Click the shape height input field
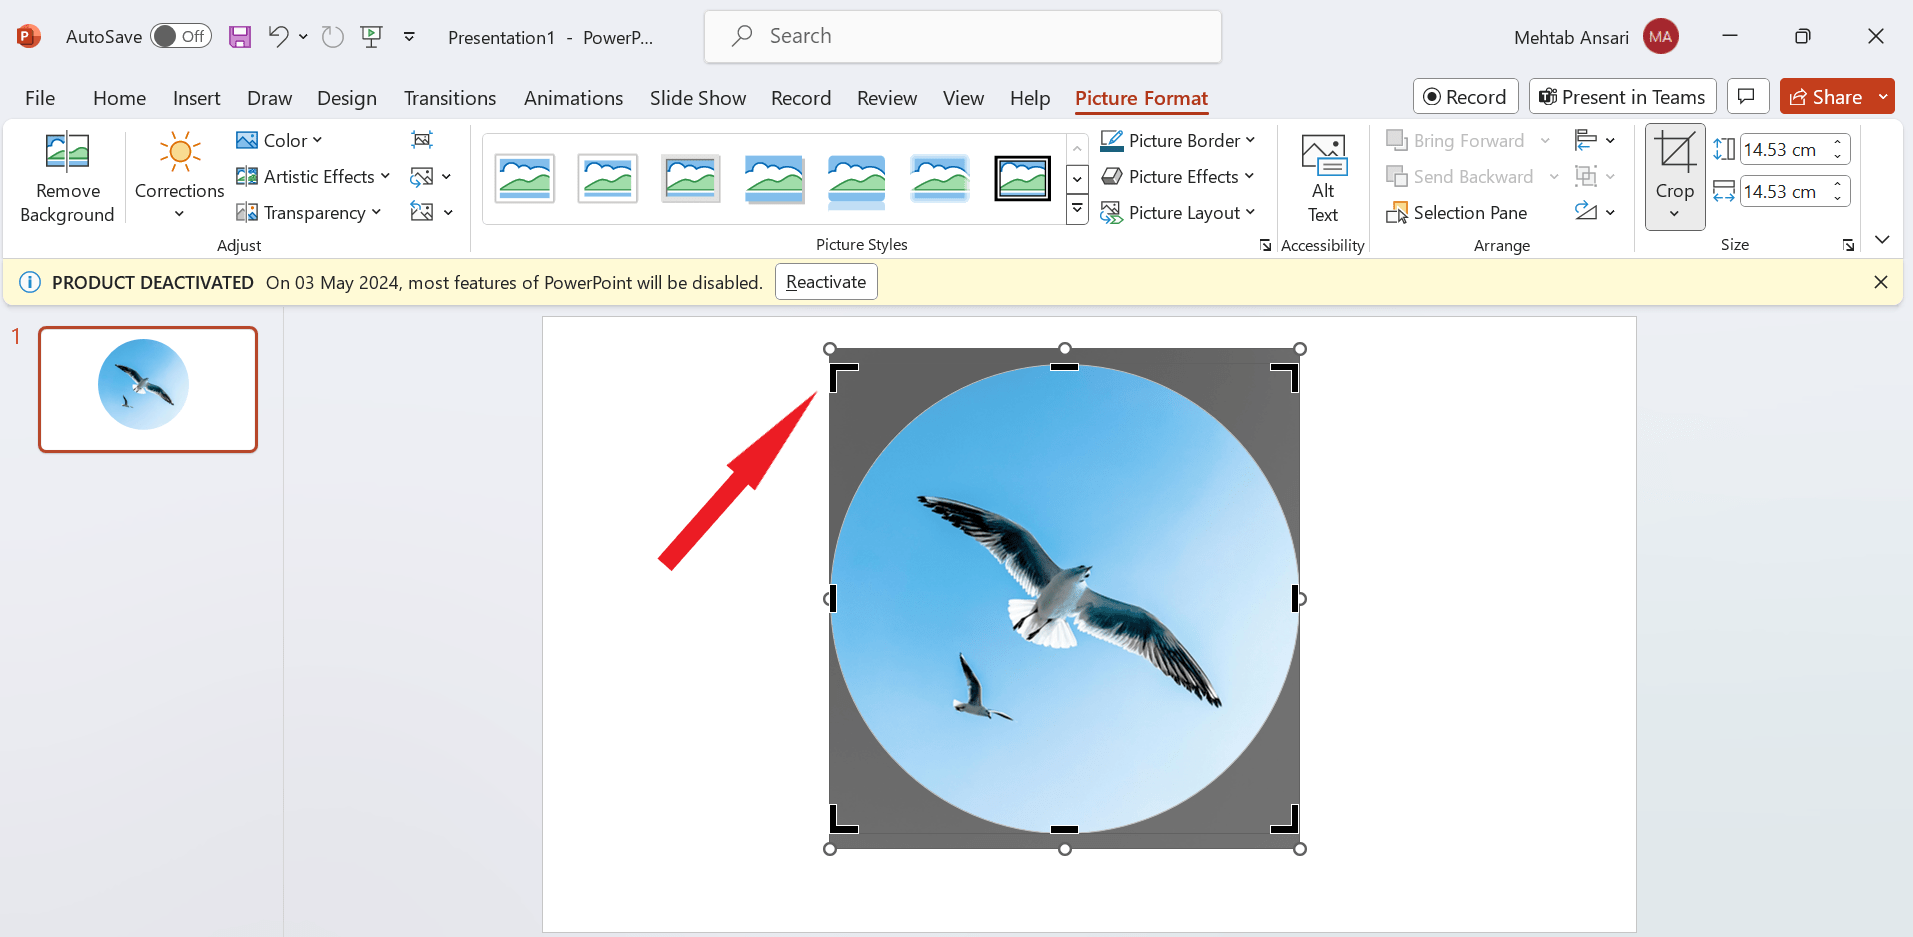 1785,150
